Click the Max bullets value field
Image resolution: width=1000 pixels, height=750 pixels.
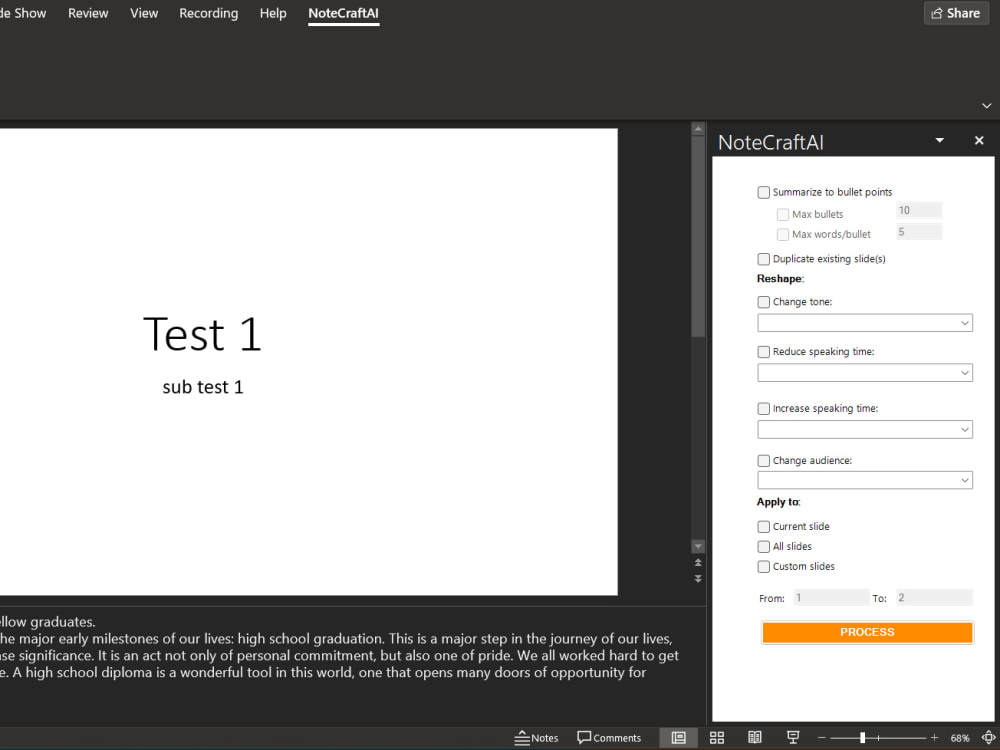(x=918, y=210)
